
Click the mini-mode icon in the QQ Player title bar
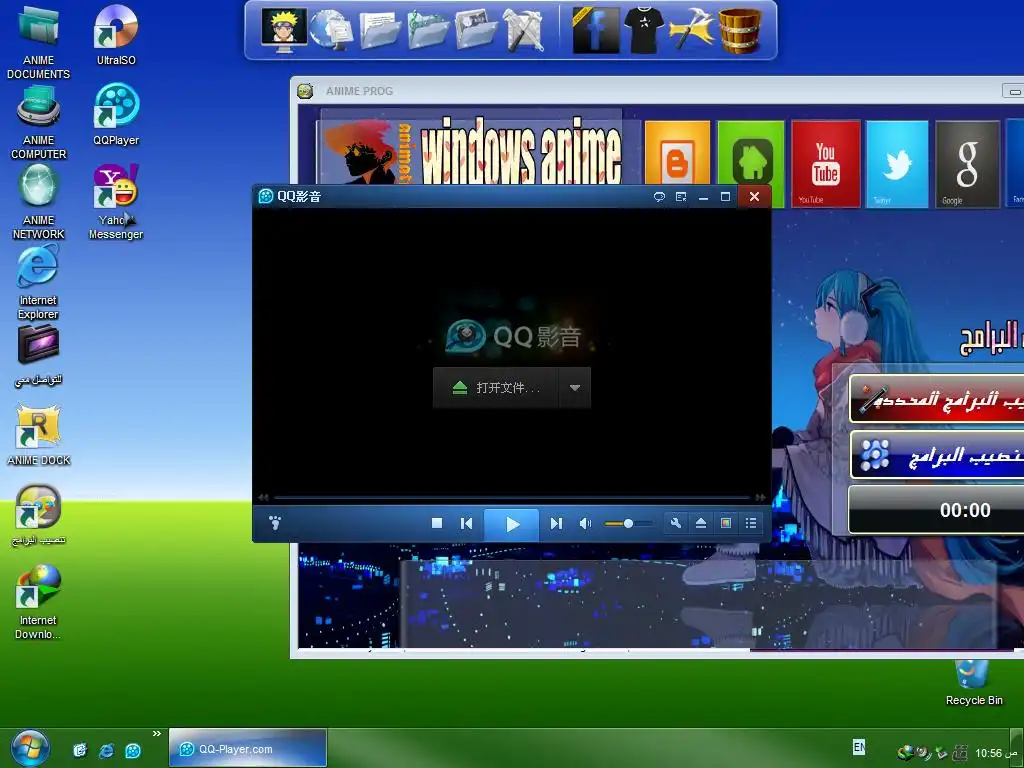pos(681,197)
